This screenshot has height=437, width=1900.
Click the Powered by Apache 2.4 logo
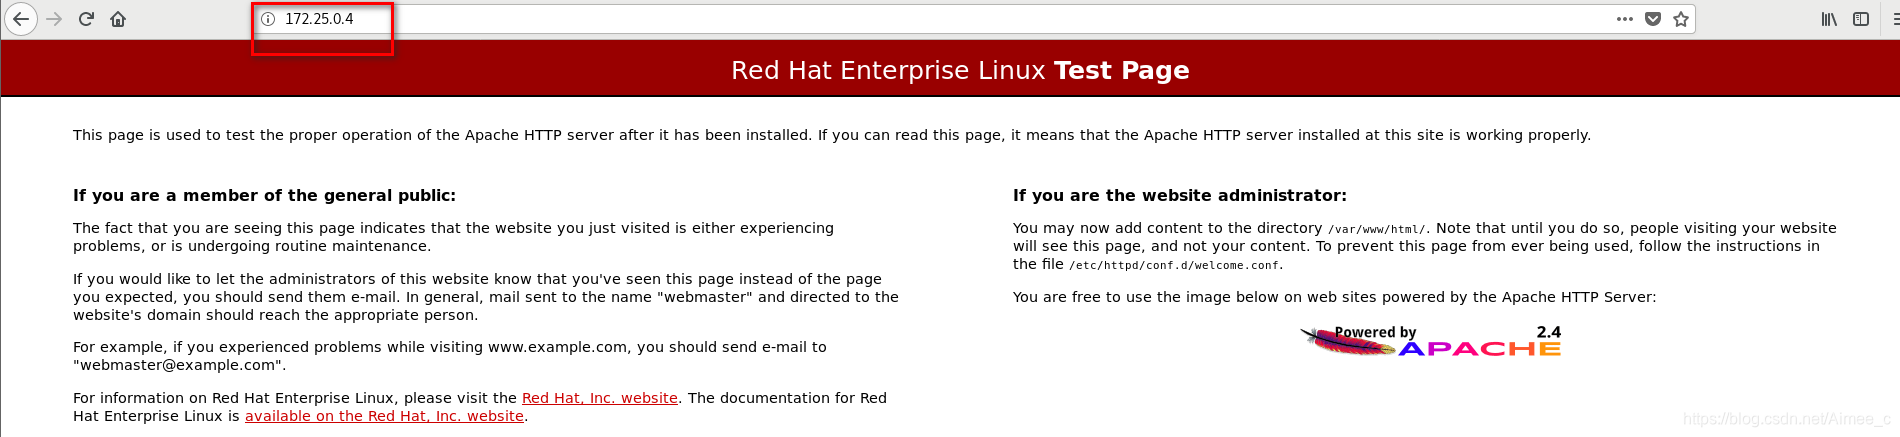click(x=1430, y=341)
